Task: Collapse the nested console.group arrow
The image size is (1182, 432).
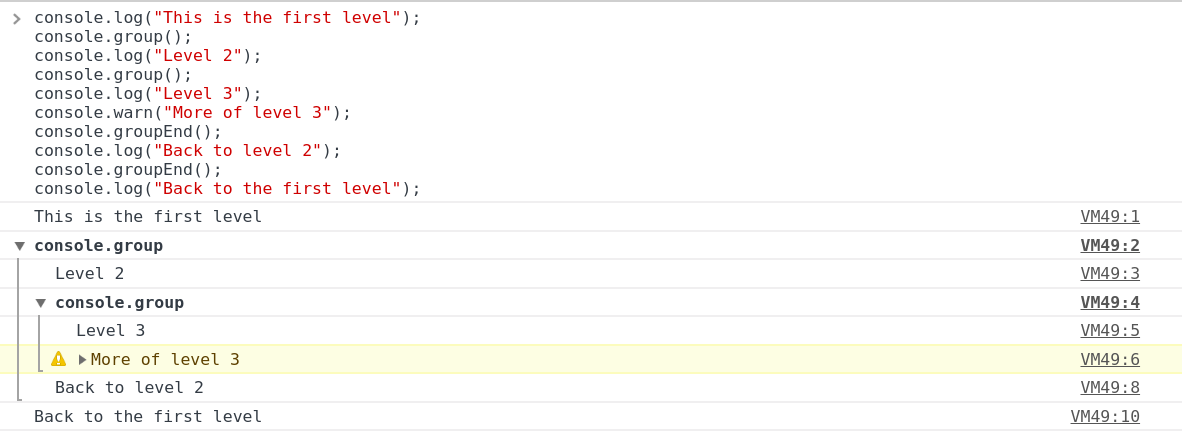Action: click(41, 303)
